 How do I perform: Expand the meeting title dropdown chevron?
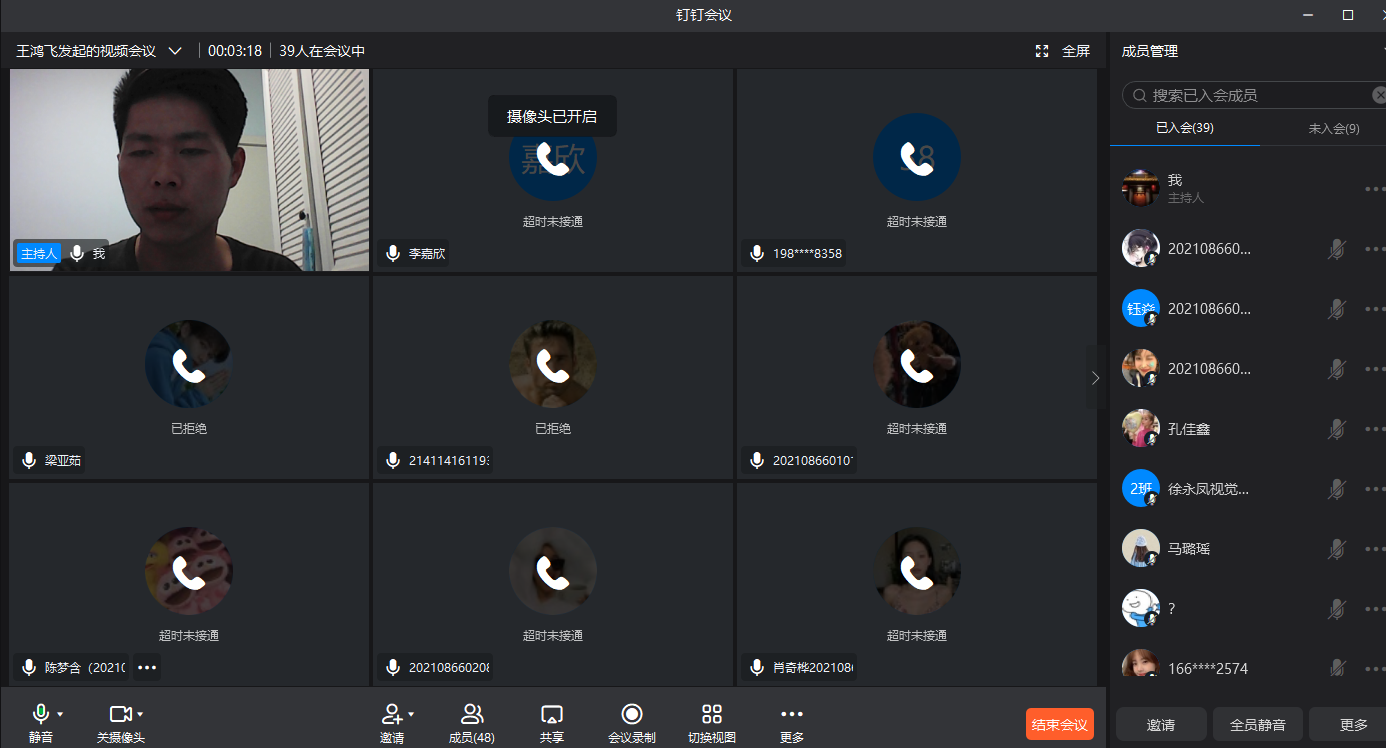click(x=175, y=51)
